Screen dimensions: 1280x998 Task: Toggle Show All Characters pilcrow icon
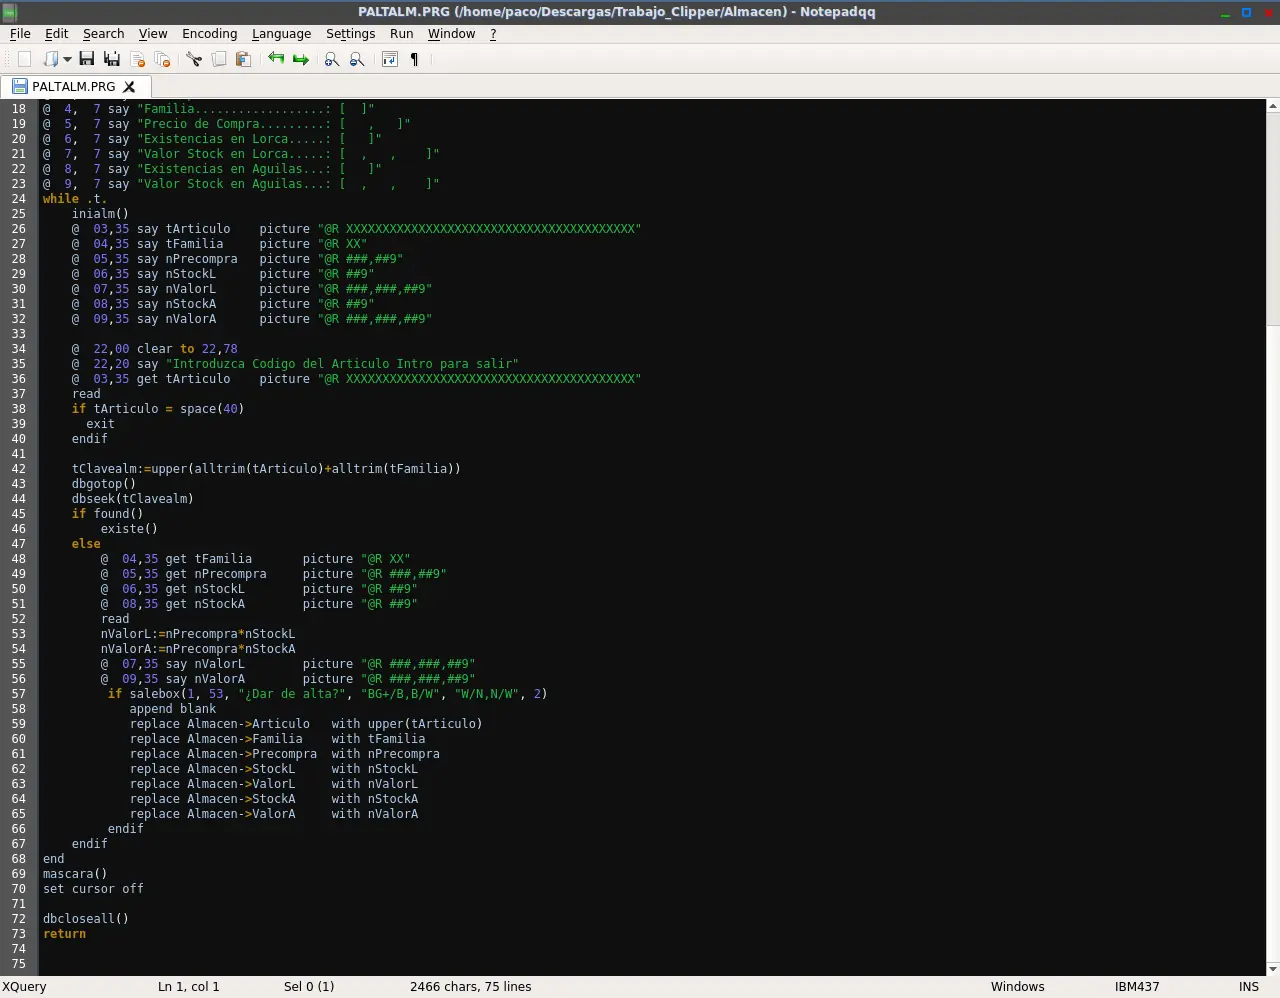414,59
